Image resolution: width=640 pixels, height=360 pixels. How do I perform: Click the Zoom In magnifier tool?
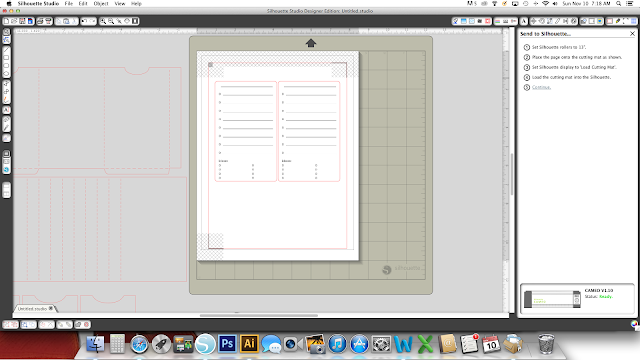pos(103,21)
